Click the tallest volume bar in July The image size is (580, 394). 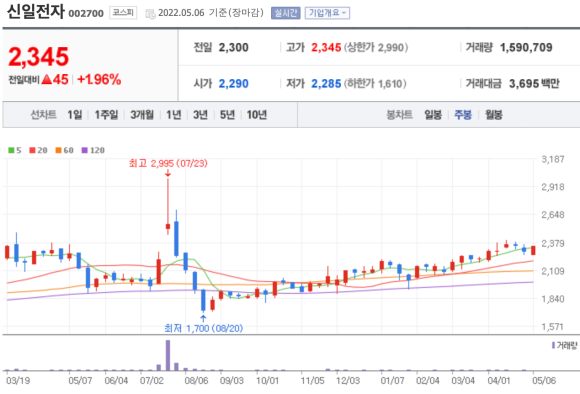point(168,355)
